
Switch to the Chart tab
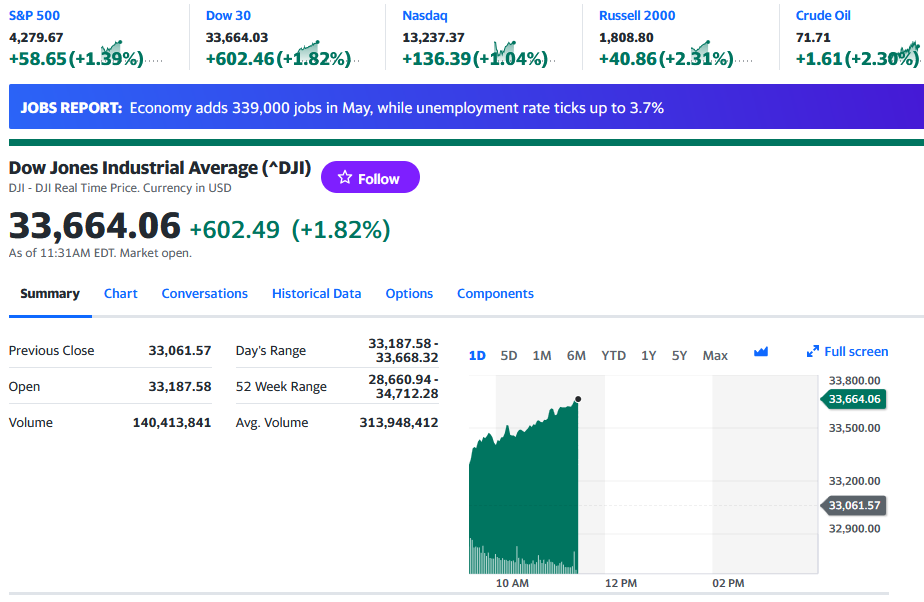pyautogui.click(x=121, y=293)
